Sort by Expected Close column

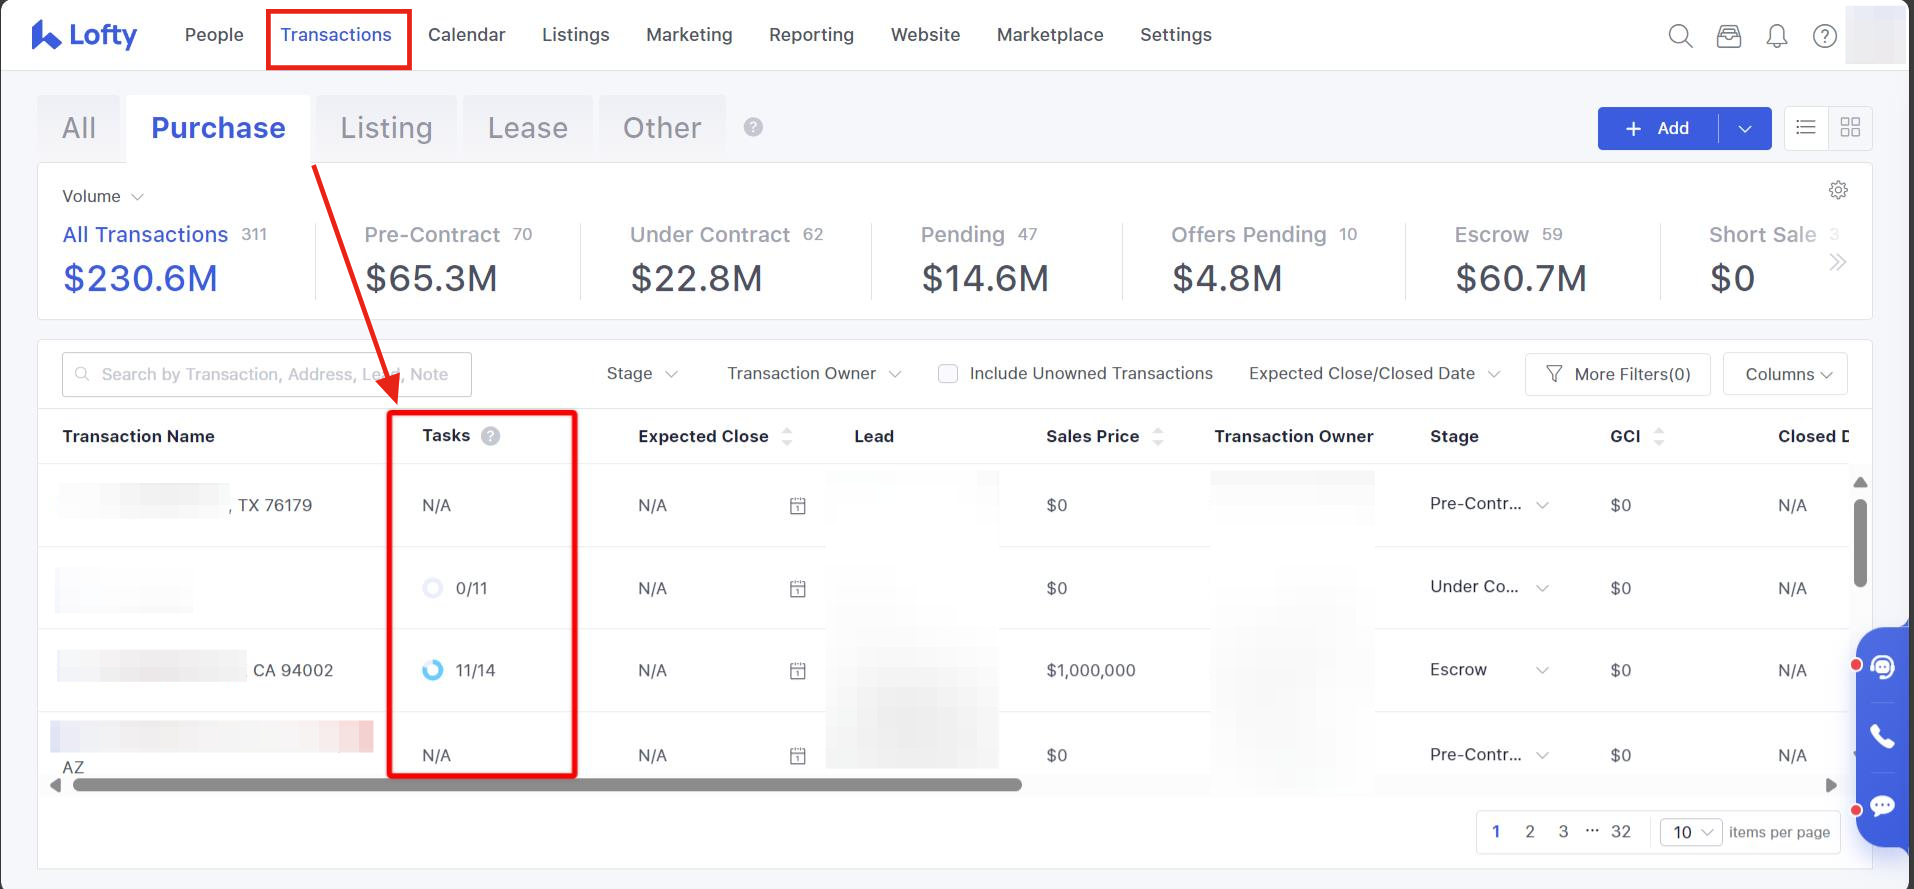[x=787, y=436]
